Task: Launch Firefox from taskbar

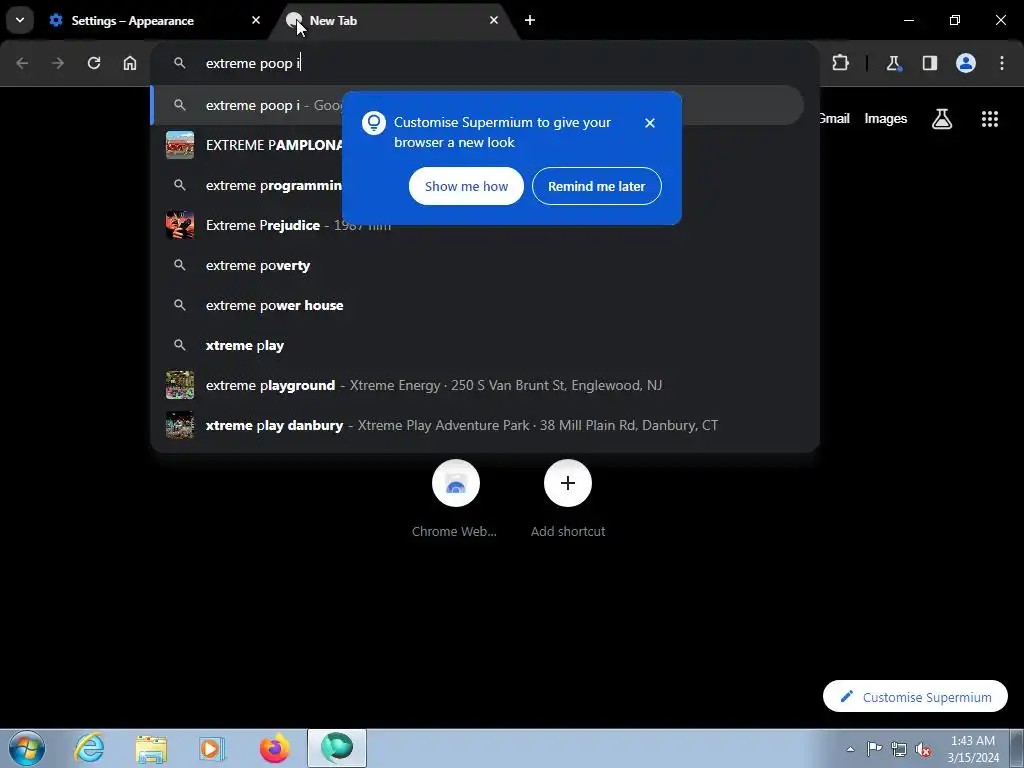Action: [274, 748]
